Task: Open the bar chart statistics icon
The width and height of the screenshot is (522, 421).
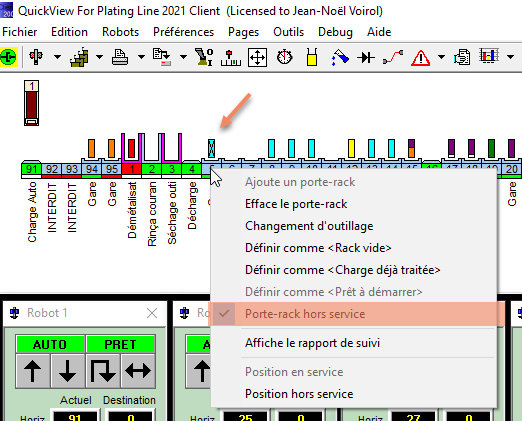Action: click(x=489, y=56)
